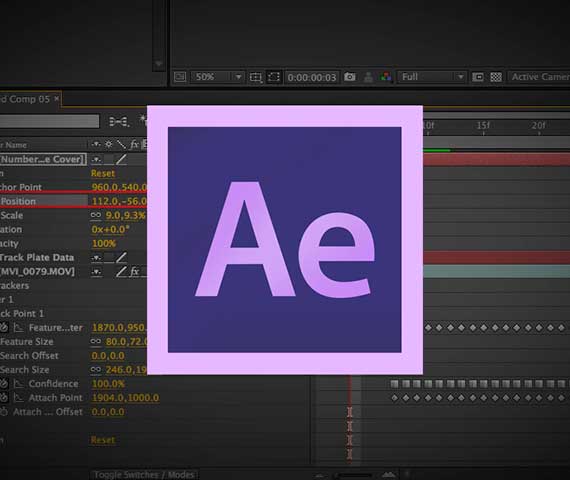Click the Attach Point value 1904.0,1000.0
The height and width of the screenshot is (480, 570).
coord(125,398)
